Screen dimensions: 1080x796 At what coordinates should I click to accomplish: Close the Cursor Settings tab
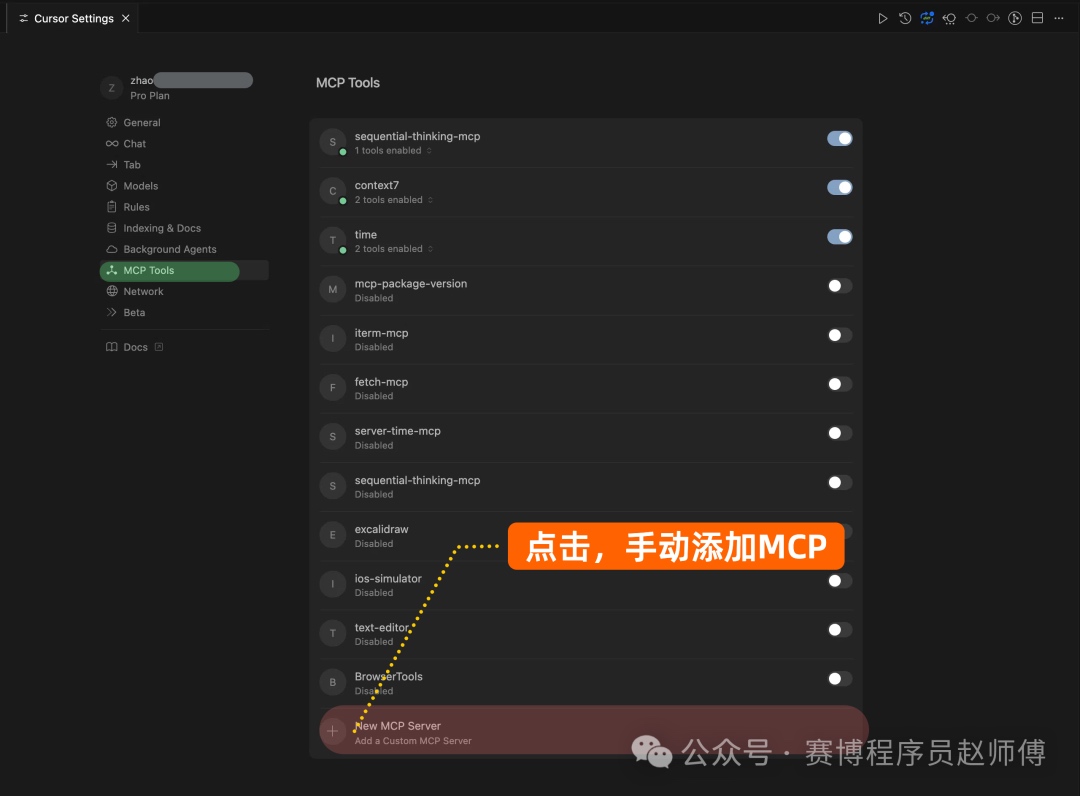[125, 19]
